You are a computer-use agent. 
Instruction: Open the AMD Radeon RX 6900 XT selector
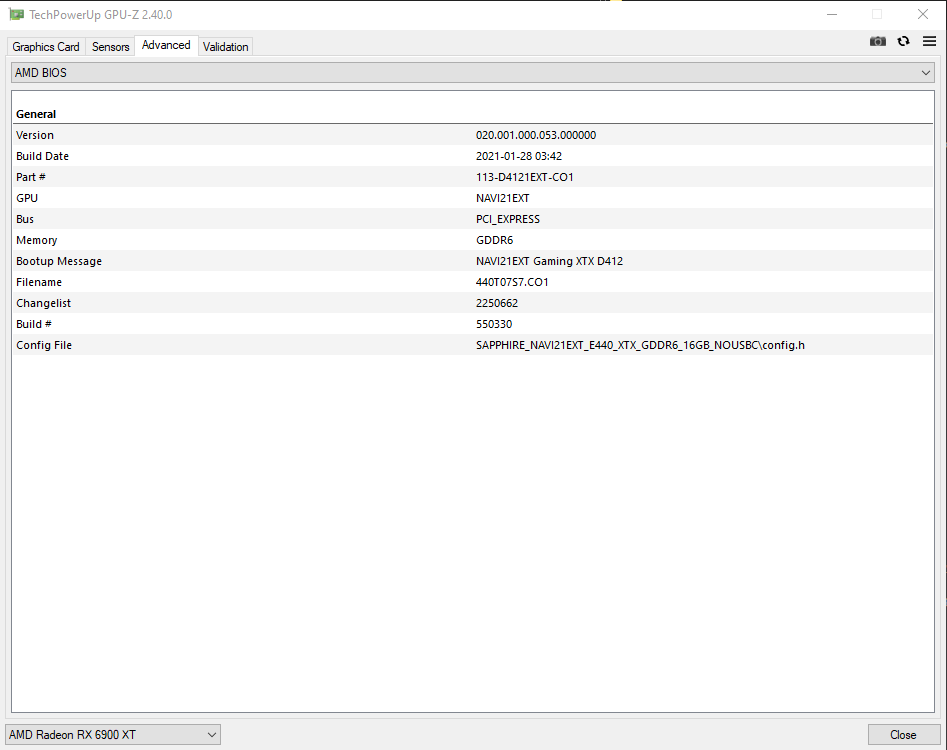click(x=113, y=735)
